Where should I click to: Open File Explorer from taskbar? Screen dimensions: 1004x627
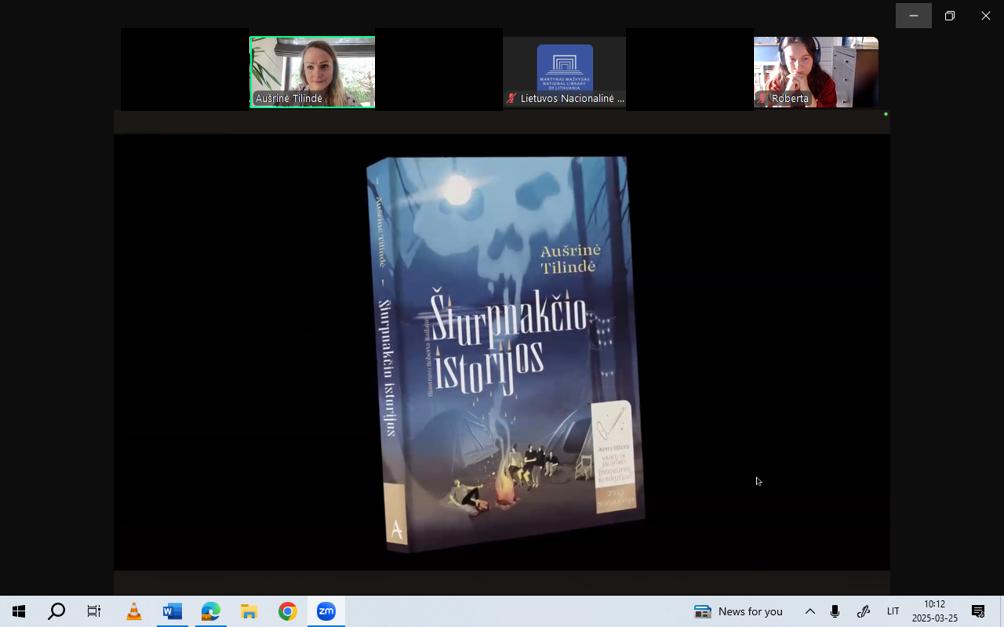coord(249,612)
